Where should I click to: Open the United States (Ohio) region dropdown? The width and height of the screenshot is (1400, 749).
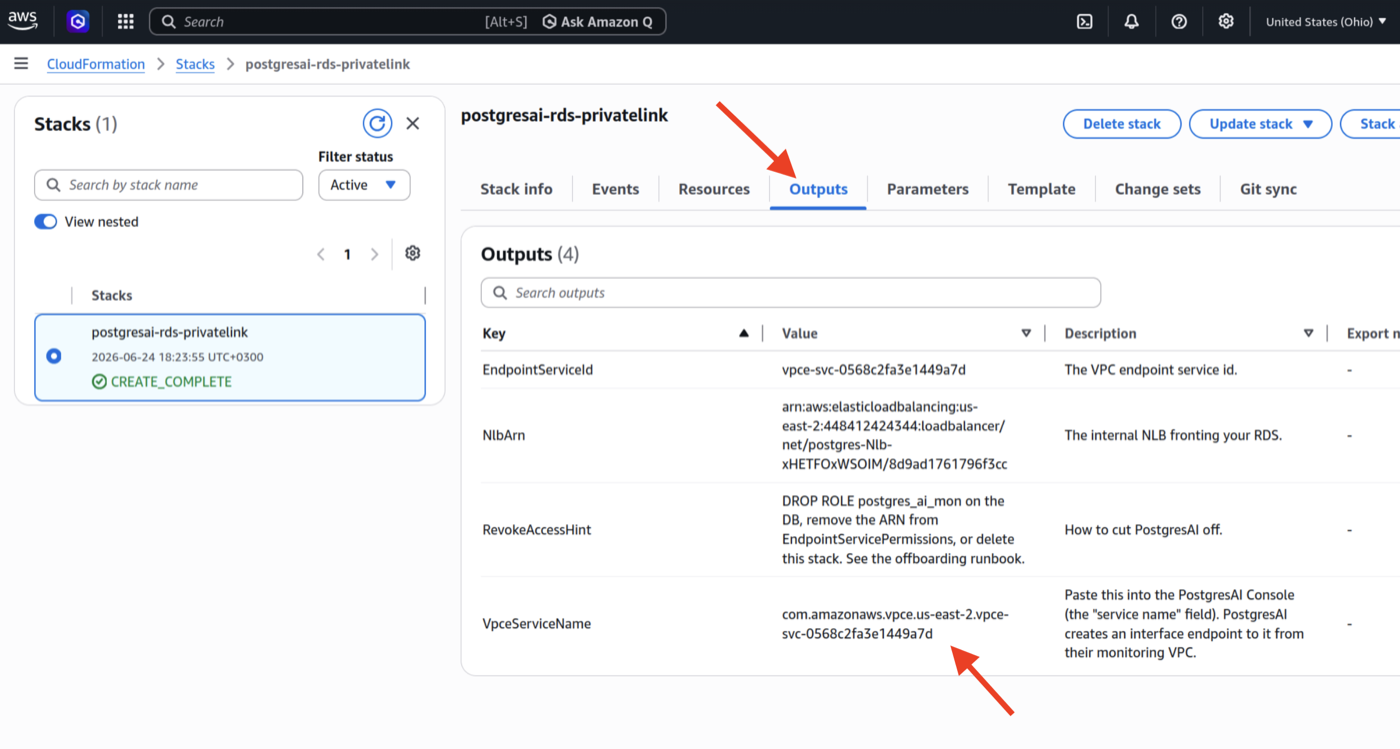tap(1326, 21)
